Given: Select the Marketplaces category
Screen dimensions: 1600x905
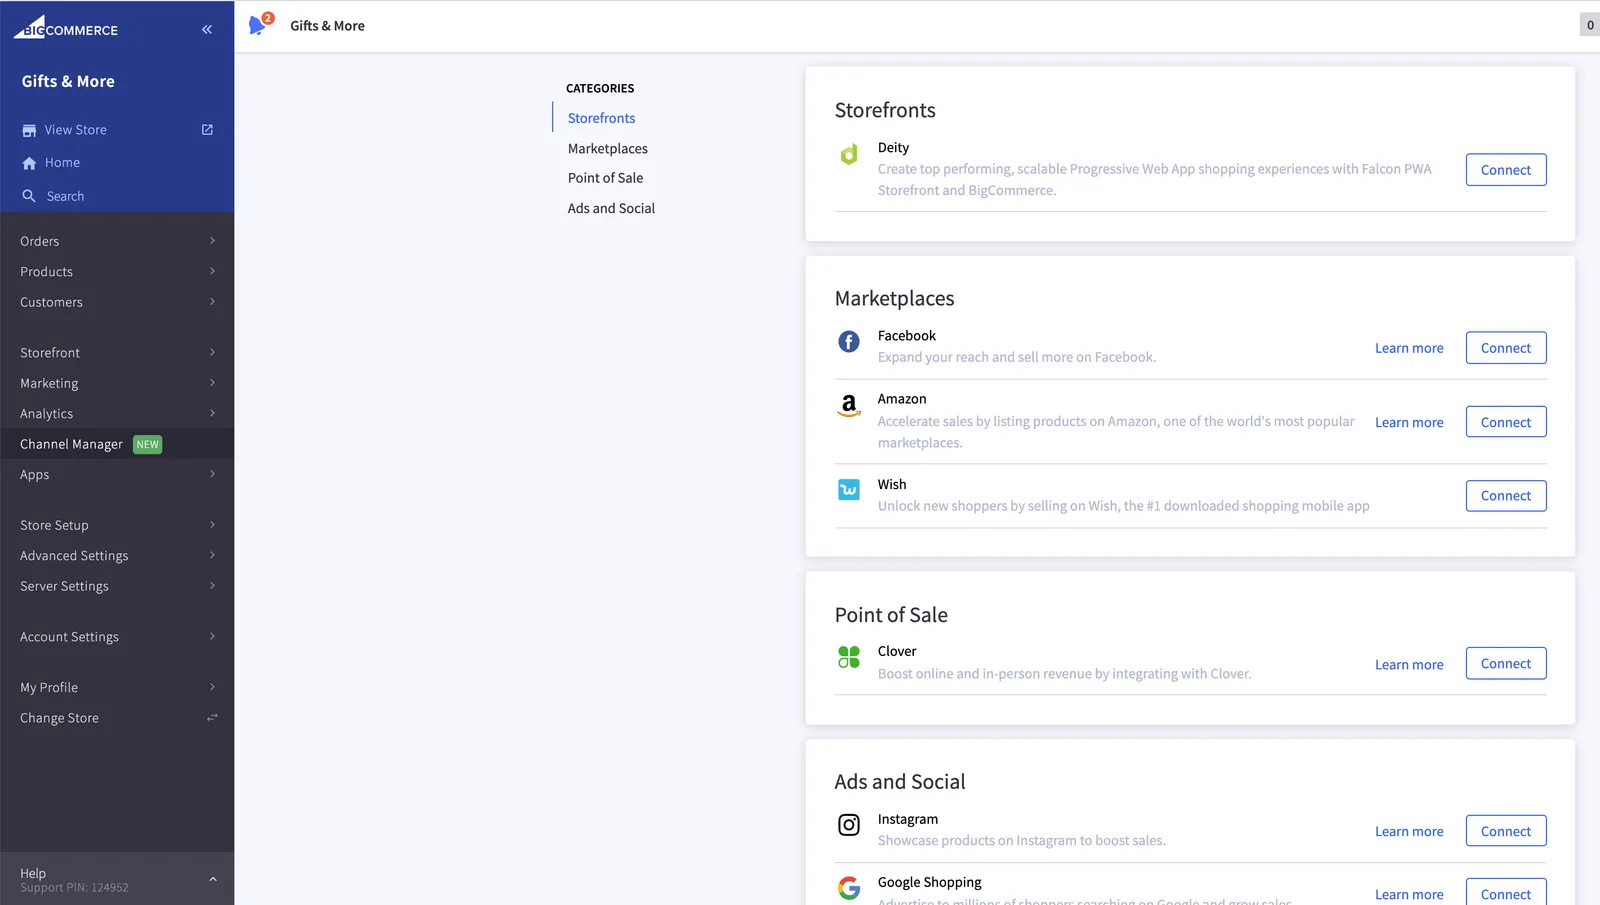Looking at the screenshot, I should pyautogui.click(x=607, y=148).
